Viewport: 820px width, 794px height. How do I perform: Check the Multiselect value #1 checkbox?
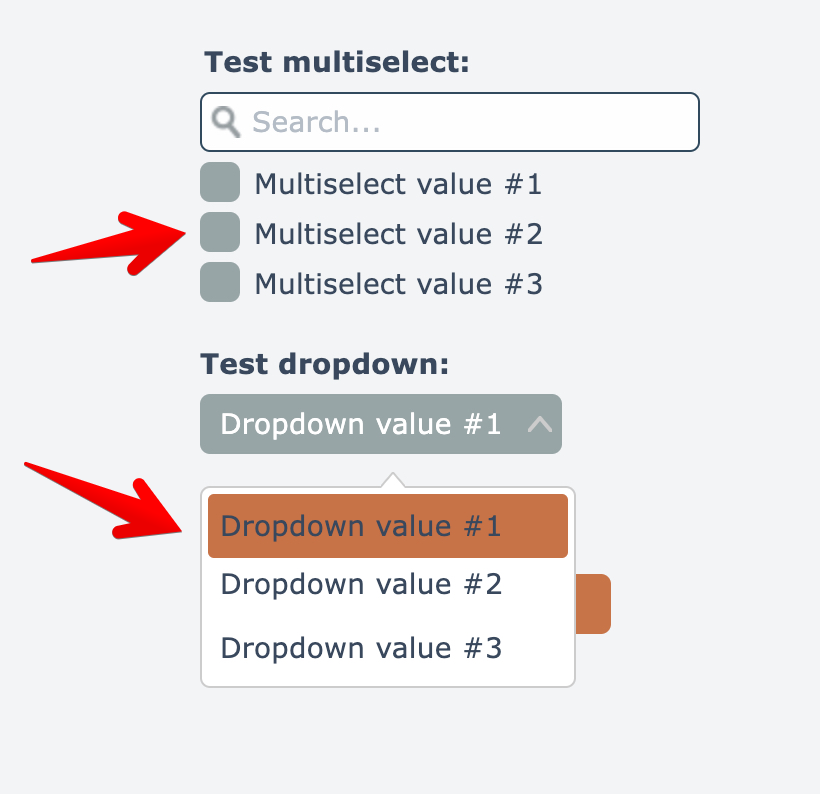[220, 182]
